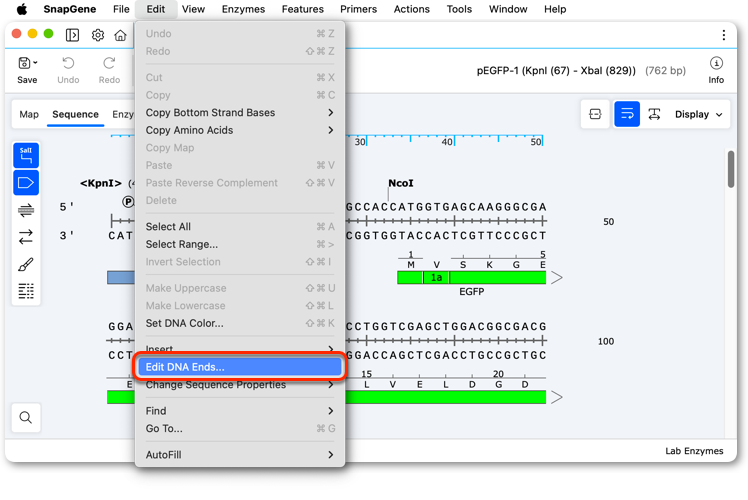The width and height of the screenshot is (748, 500).
Task: Click the NcoI enzyme site label
Action: [x=401, y=183]
